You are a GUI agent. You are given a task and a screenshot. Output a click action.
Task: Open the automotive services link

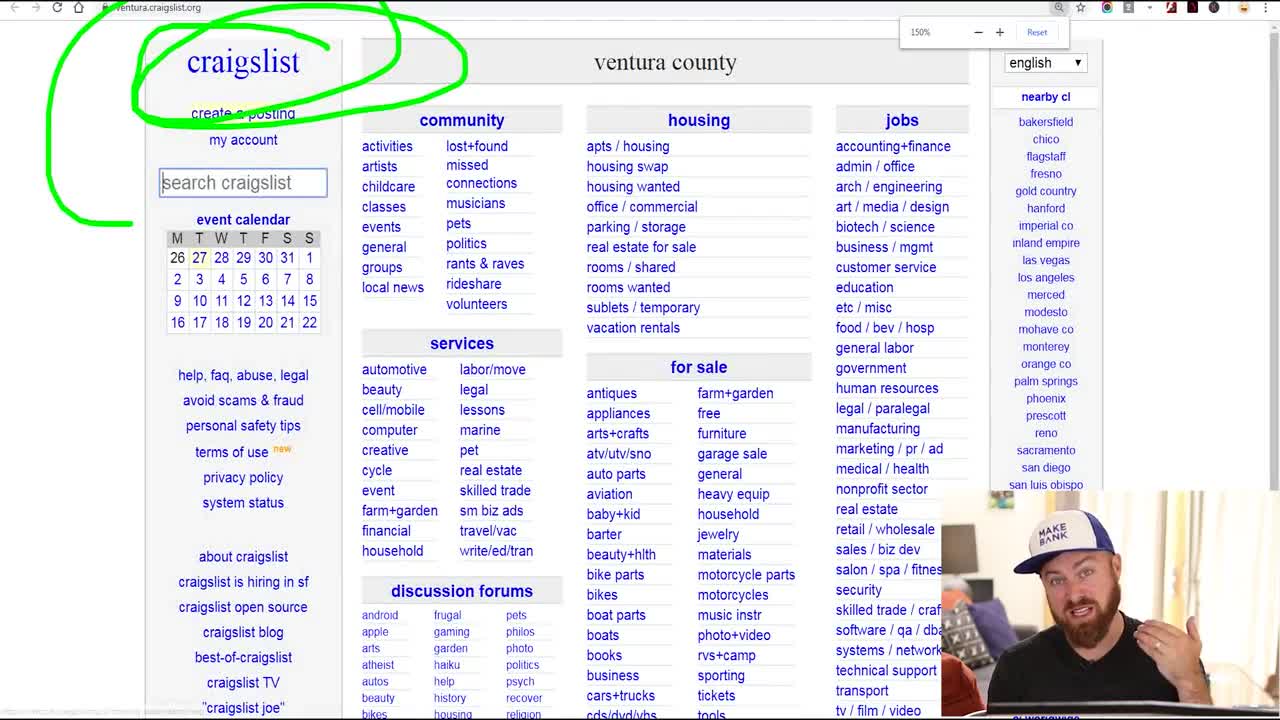pyautogui.click(x=394, y=370)
